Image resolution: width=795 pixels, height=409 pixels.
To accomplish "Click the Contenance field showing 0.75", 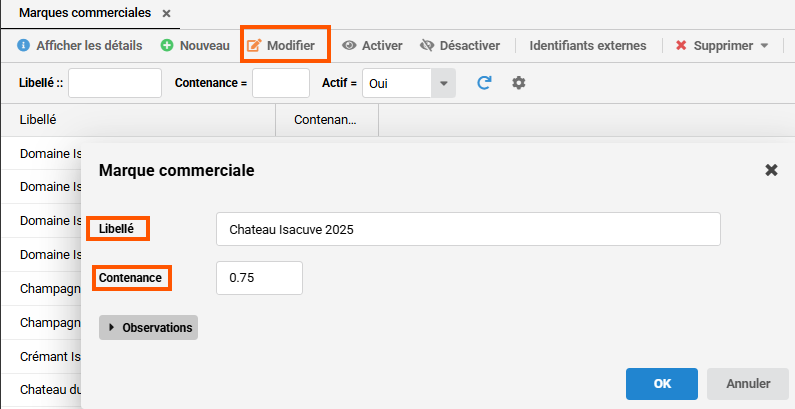I will tap(259, 278).
